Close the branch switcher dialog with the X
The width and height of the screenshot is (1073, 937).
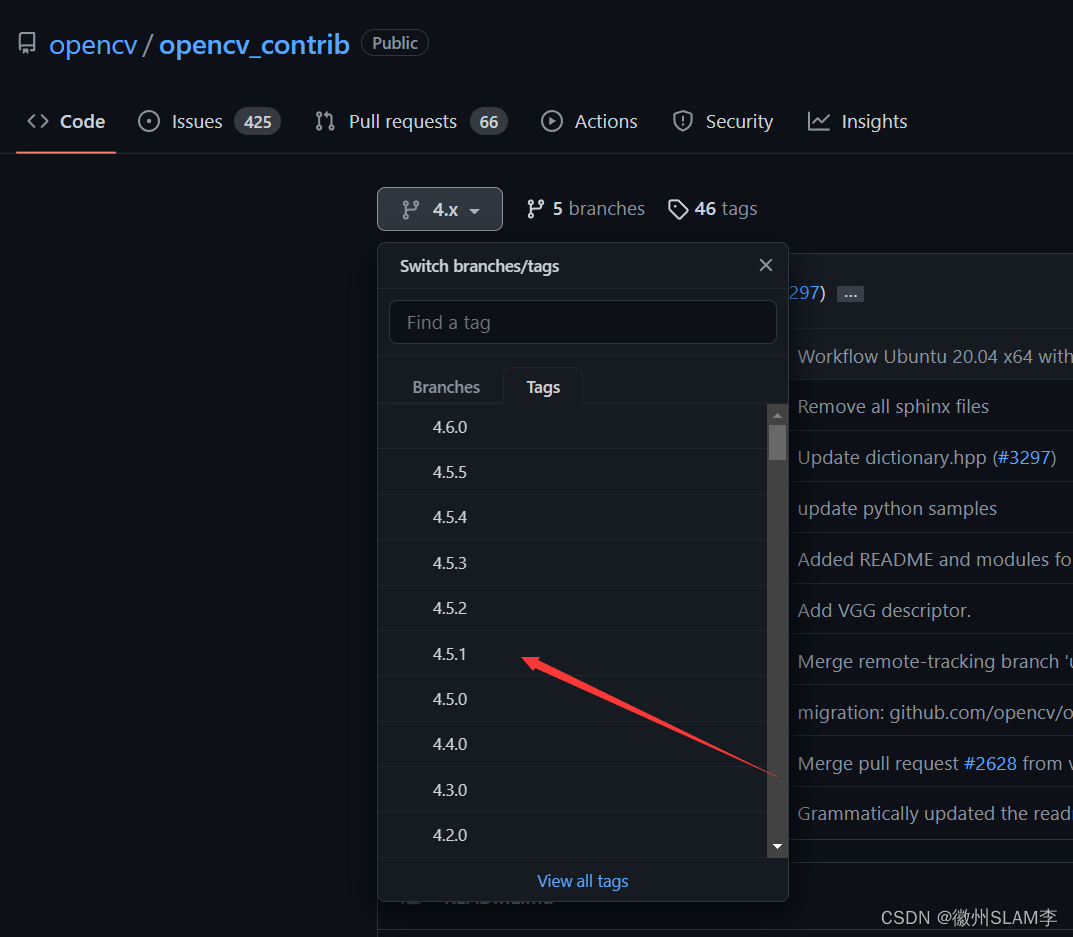765,265
